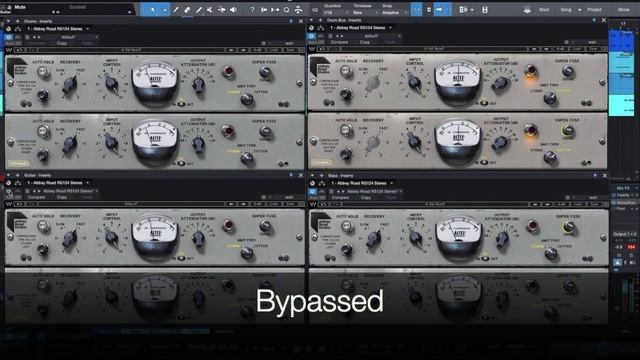This screenshot has height=360, width=640.
Task: Toggle Super Fuse on Bass RS124 unit
Action: 569,227
